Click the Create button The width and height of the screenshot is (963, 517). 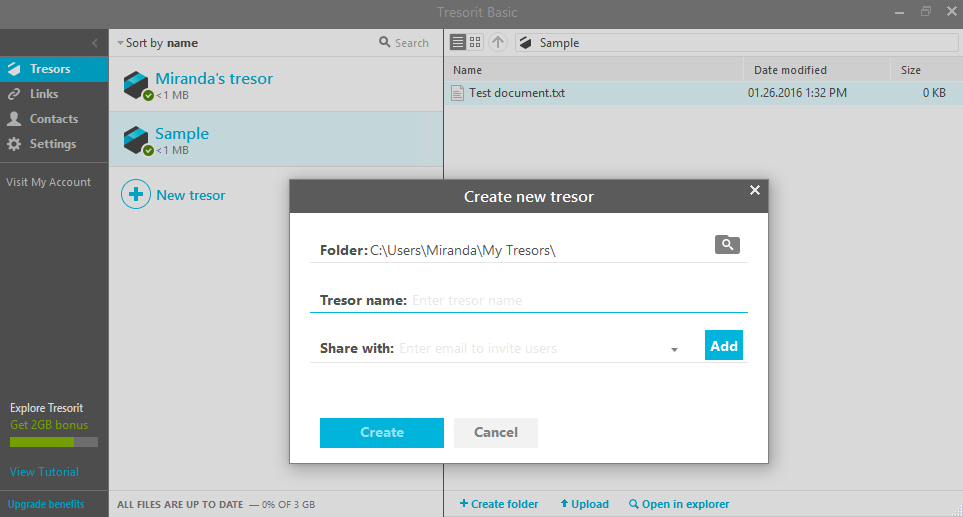pos(382,432)
